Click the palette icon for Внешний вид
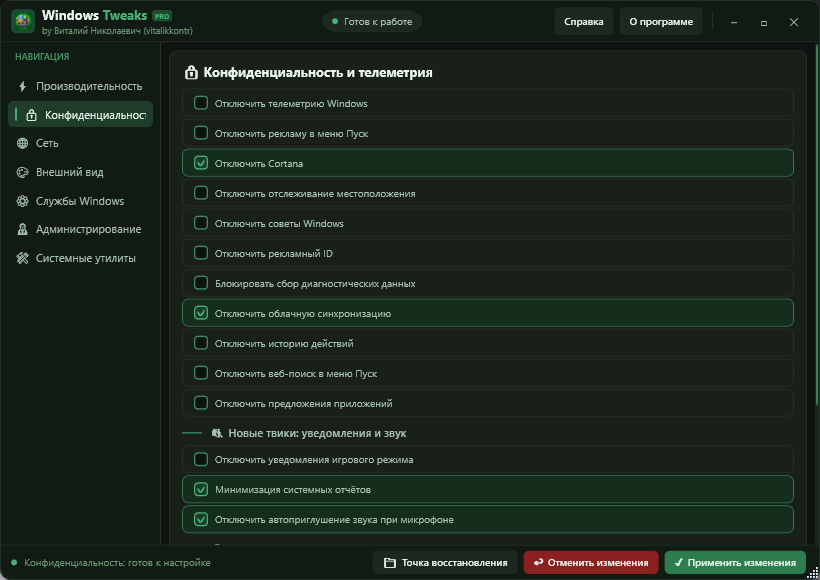 (x=22, y=172)
